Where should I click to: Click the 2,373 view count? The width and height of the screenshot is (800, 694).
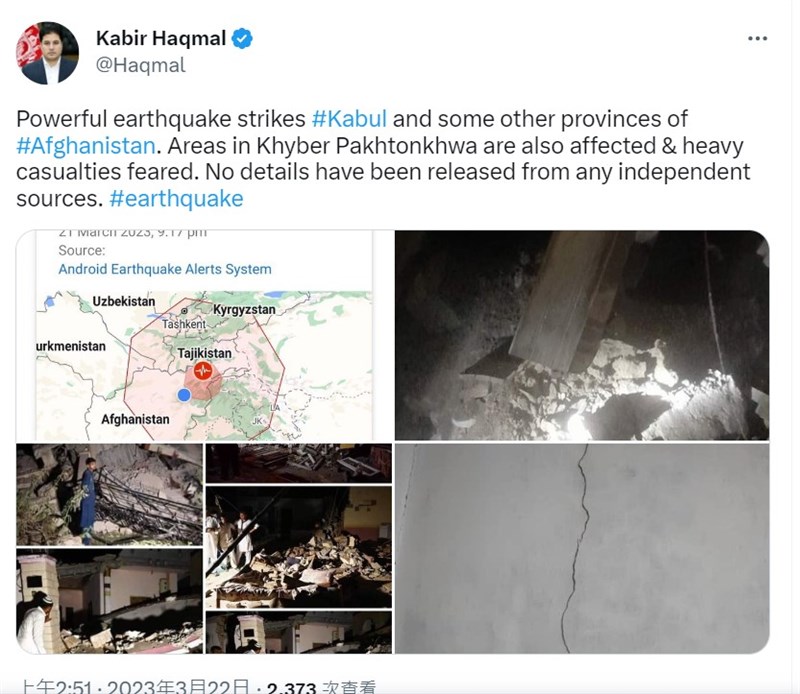(291, 687)
